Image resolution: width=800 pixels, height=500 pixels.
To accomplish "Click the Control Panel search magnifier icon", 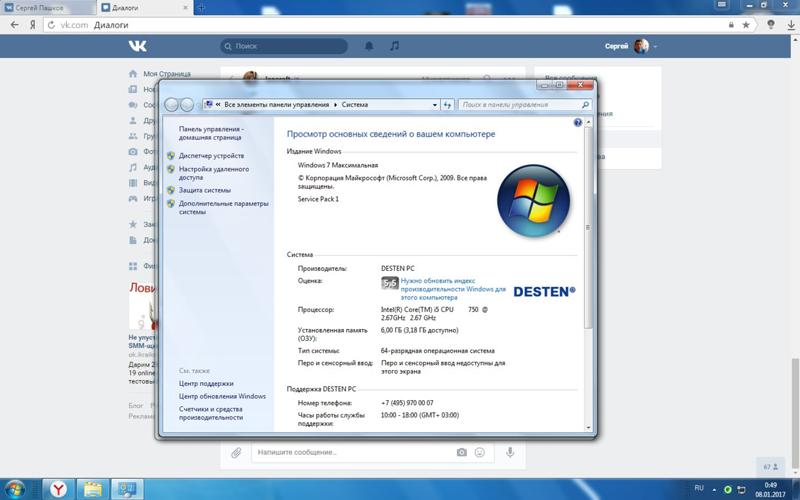I will (586, 105).
